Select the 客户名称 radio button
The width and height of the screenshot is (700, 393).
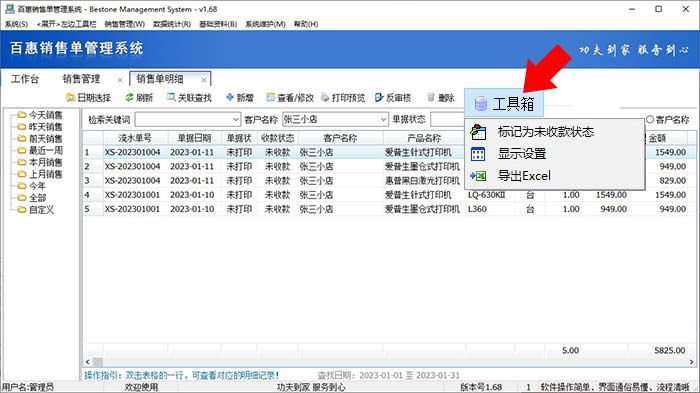650,119
